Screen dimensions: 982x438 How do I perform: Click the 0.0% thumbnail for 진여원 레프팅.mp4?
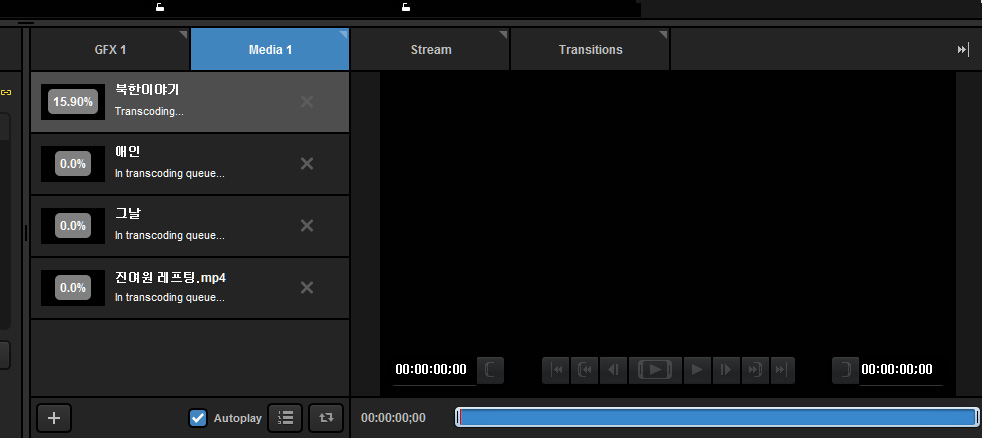tap(73, 288)
